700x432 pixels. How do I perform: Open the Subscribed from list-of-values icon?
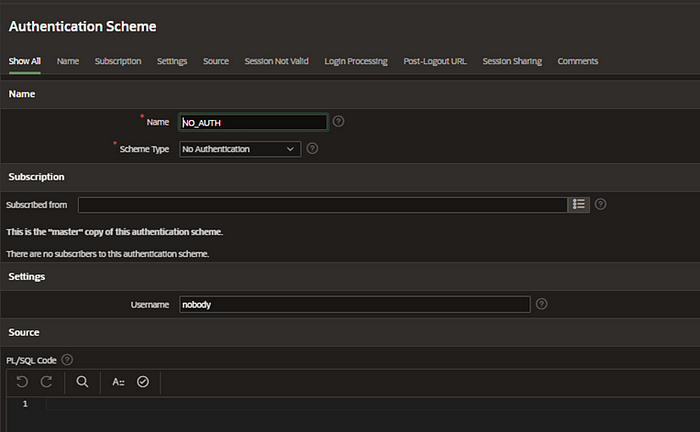579,204
